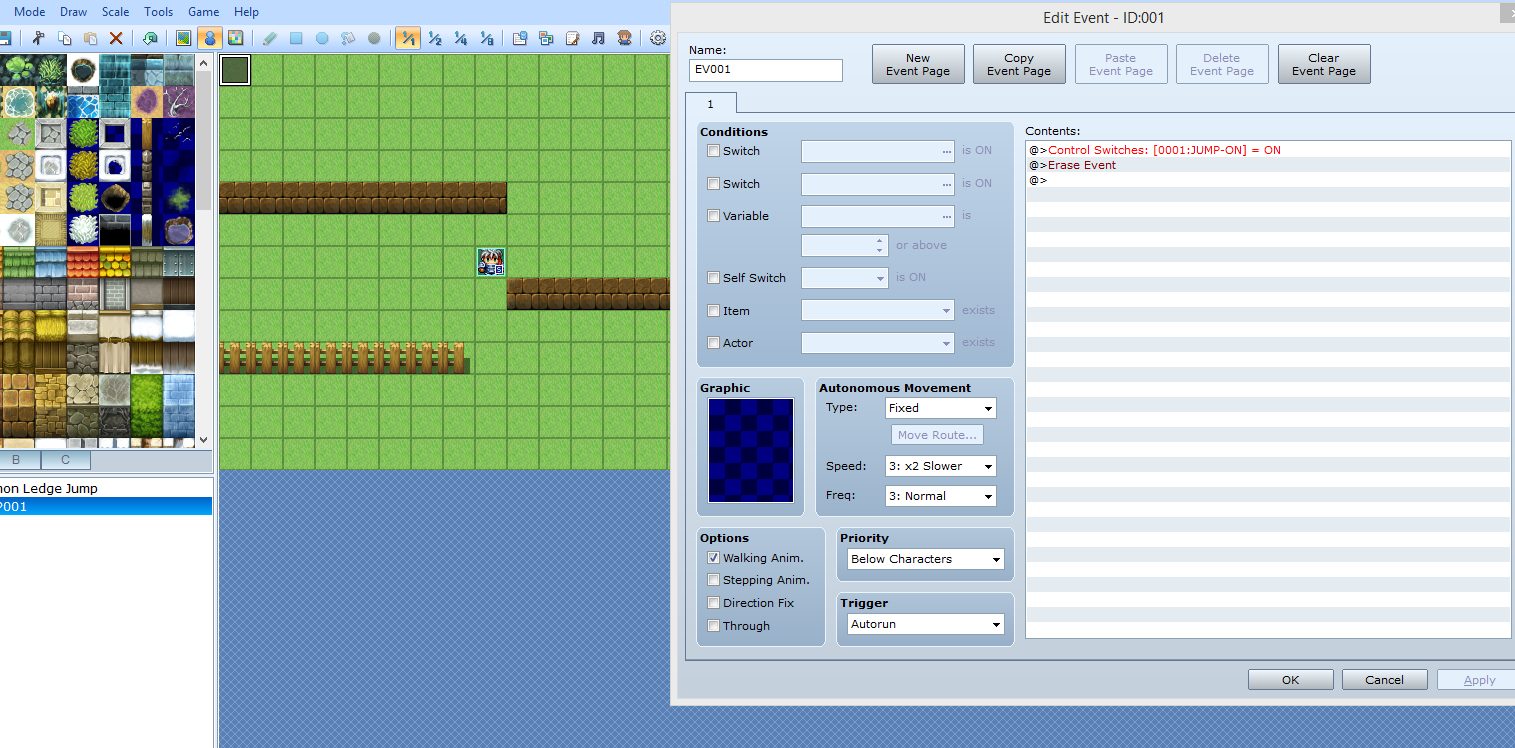This screenshot has width=1515, height=748.
Task: Open the Script Editor
Action: [x=572, y=37]
